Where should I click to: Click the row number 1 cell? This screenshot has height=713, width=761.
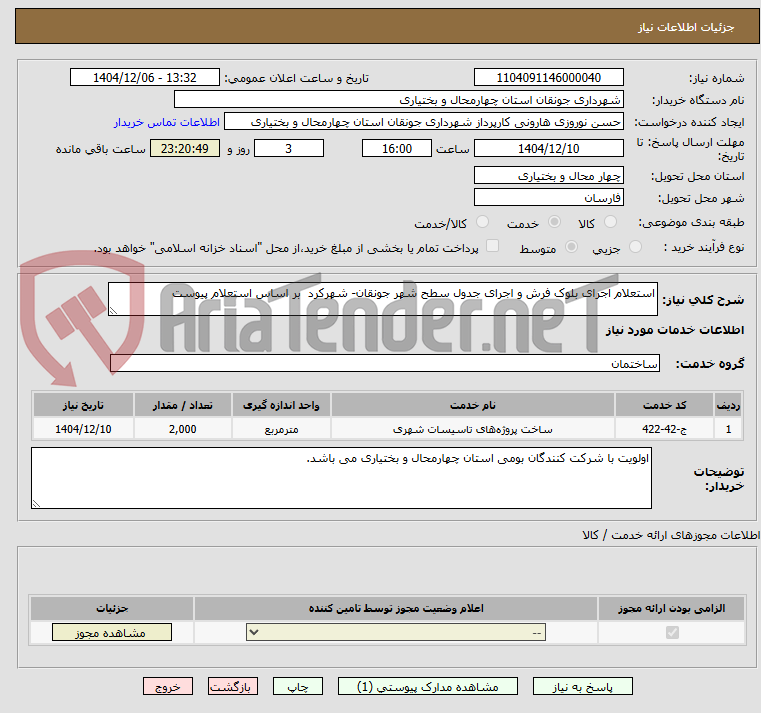click(x=728, y=429)
